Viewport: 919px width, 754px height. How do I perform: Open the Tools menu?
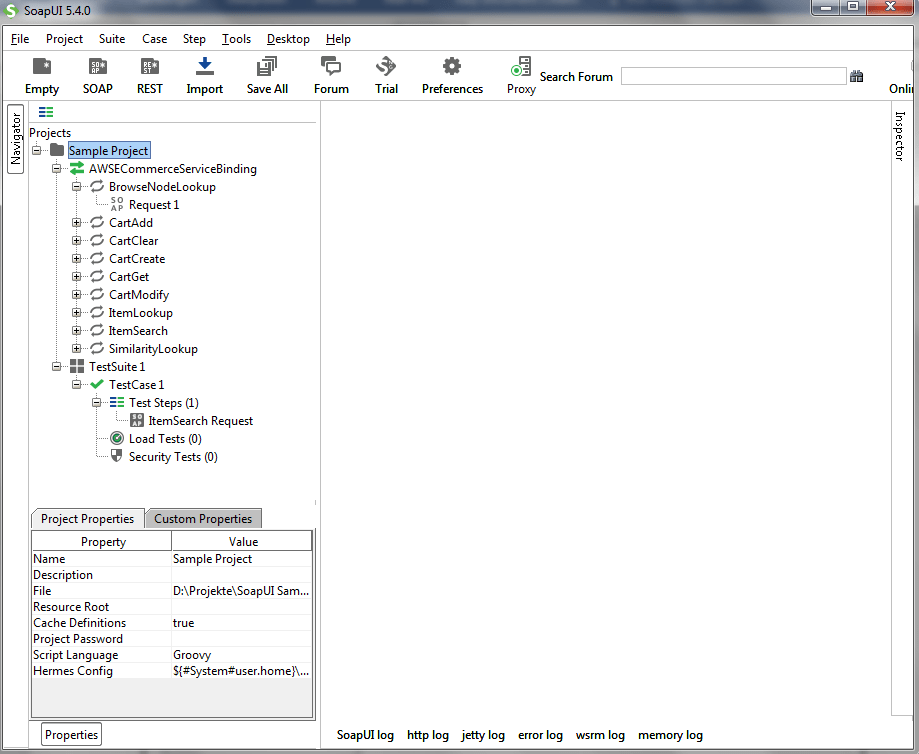click(x=236, y=39)
